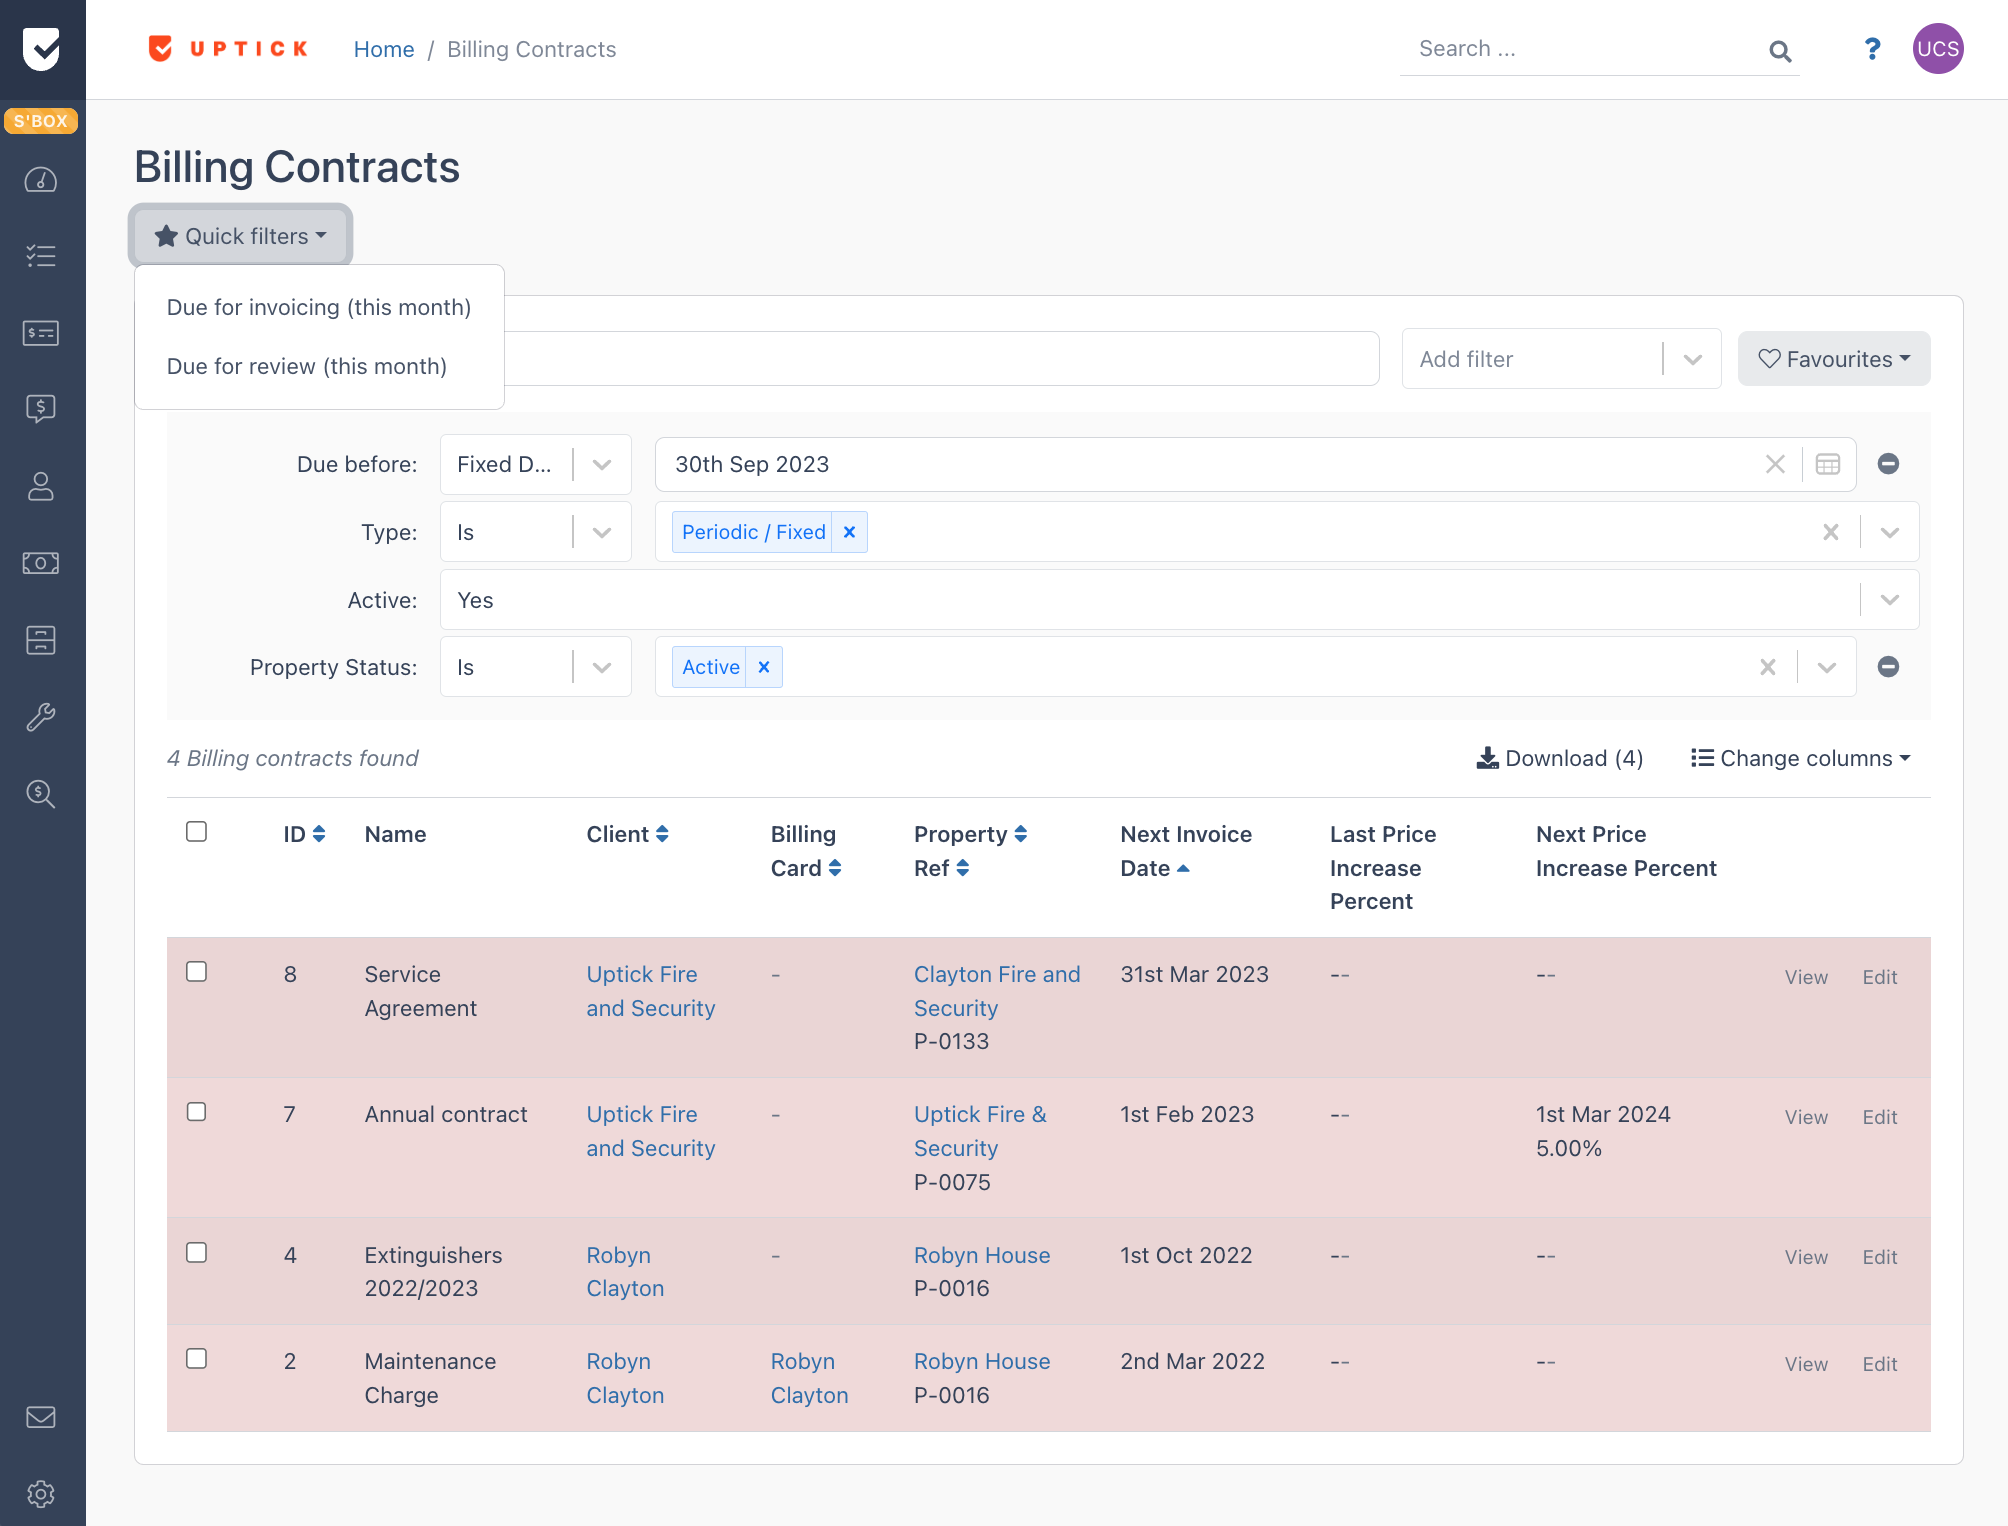Screen dimensions: 2008x1526
Task: Open the cash money sidebar icon
Action: click(x=41, y=563)
